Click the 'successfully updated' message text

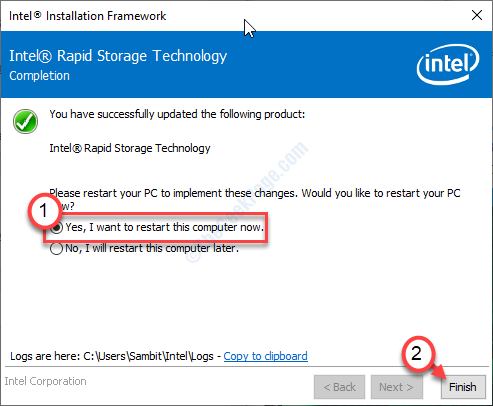177,114
